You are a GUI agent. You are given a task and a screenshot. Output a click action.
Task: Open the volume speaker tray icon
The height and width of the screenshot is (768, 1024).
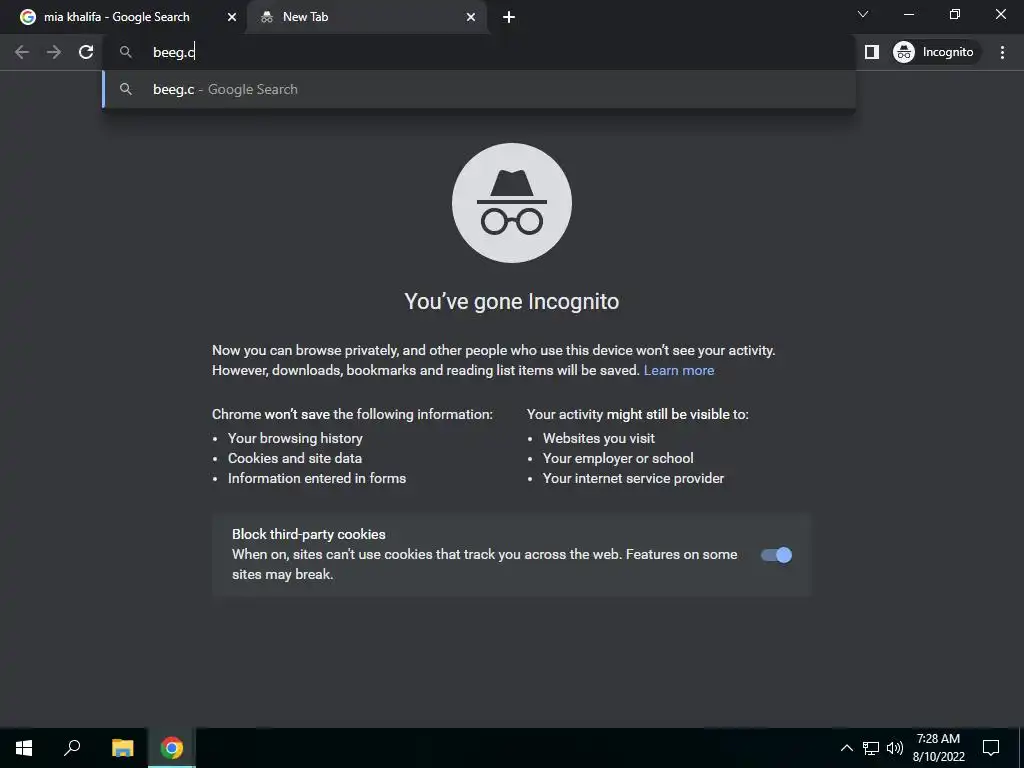pos(894,748)
